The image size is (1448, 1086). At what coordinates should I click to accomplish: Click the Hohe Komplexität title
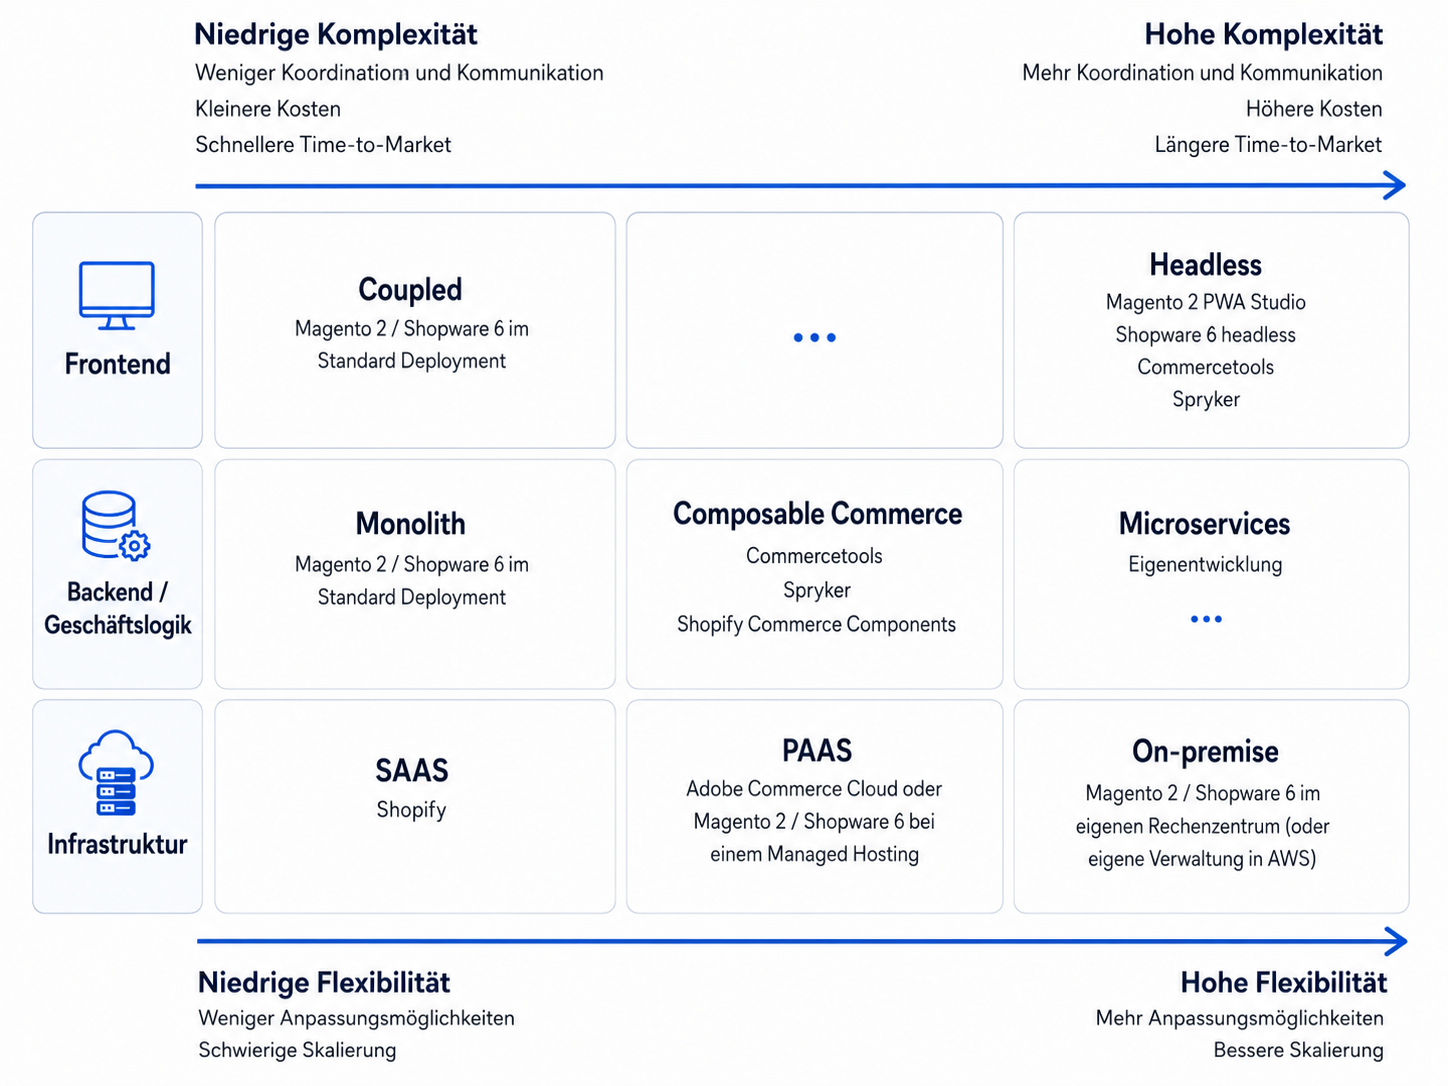[x=1264, y=35]
